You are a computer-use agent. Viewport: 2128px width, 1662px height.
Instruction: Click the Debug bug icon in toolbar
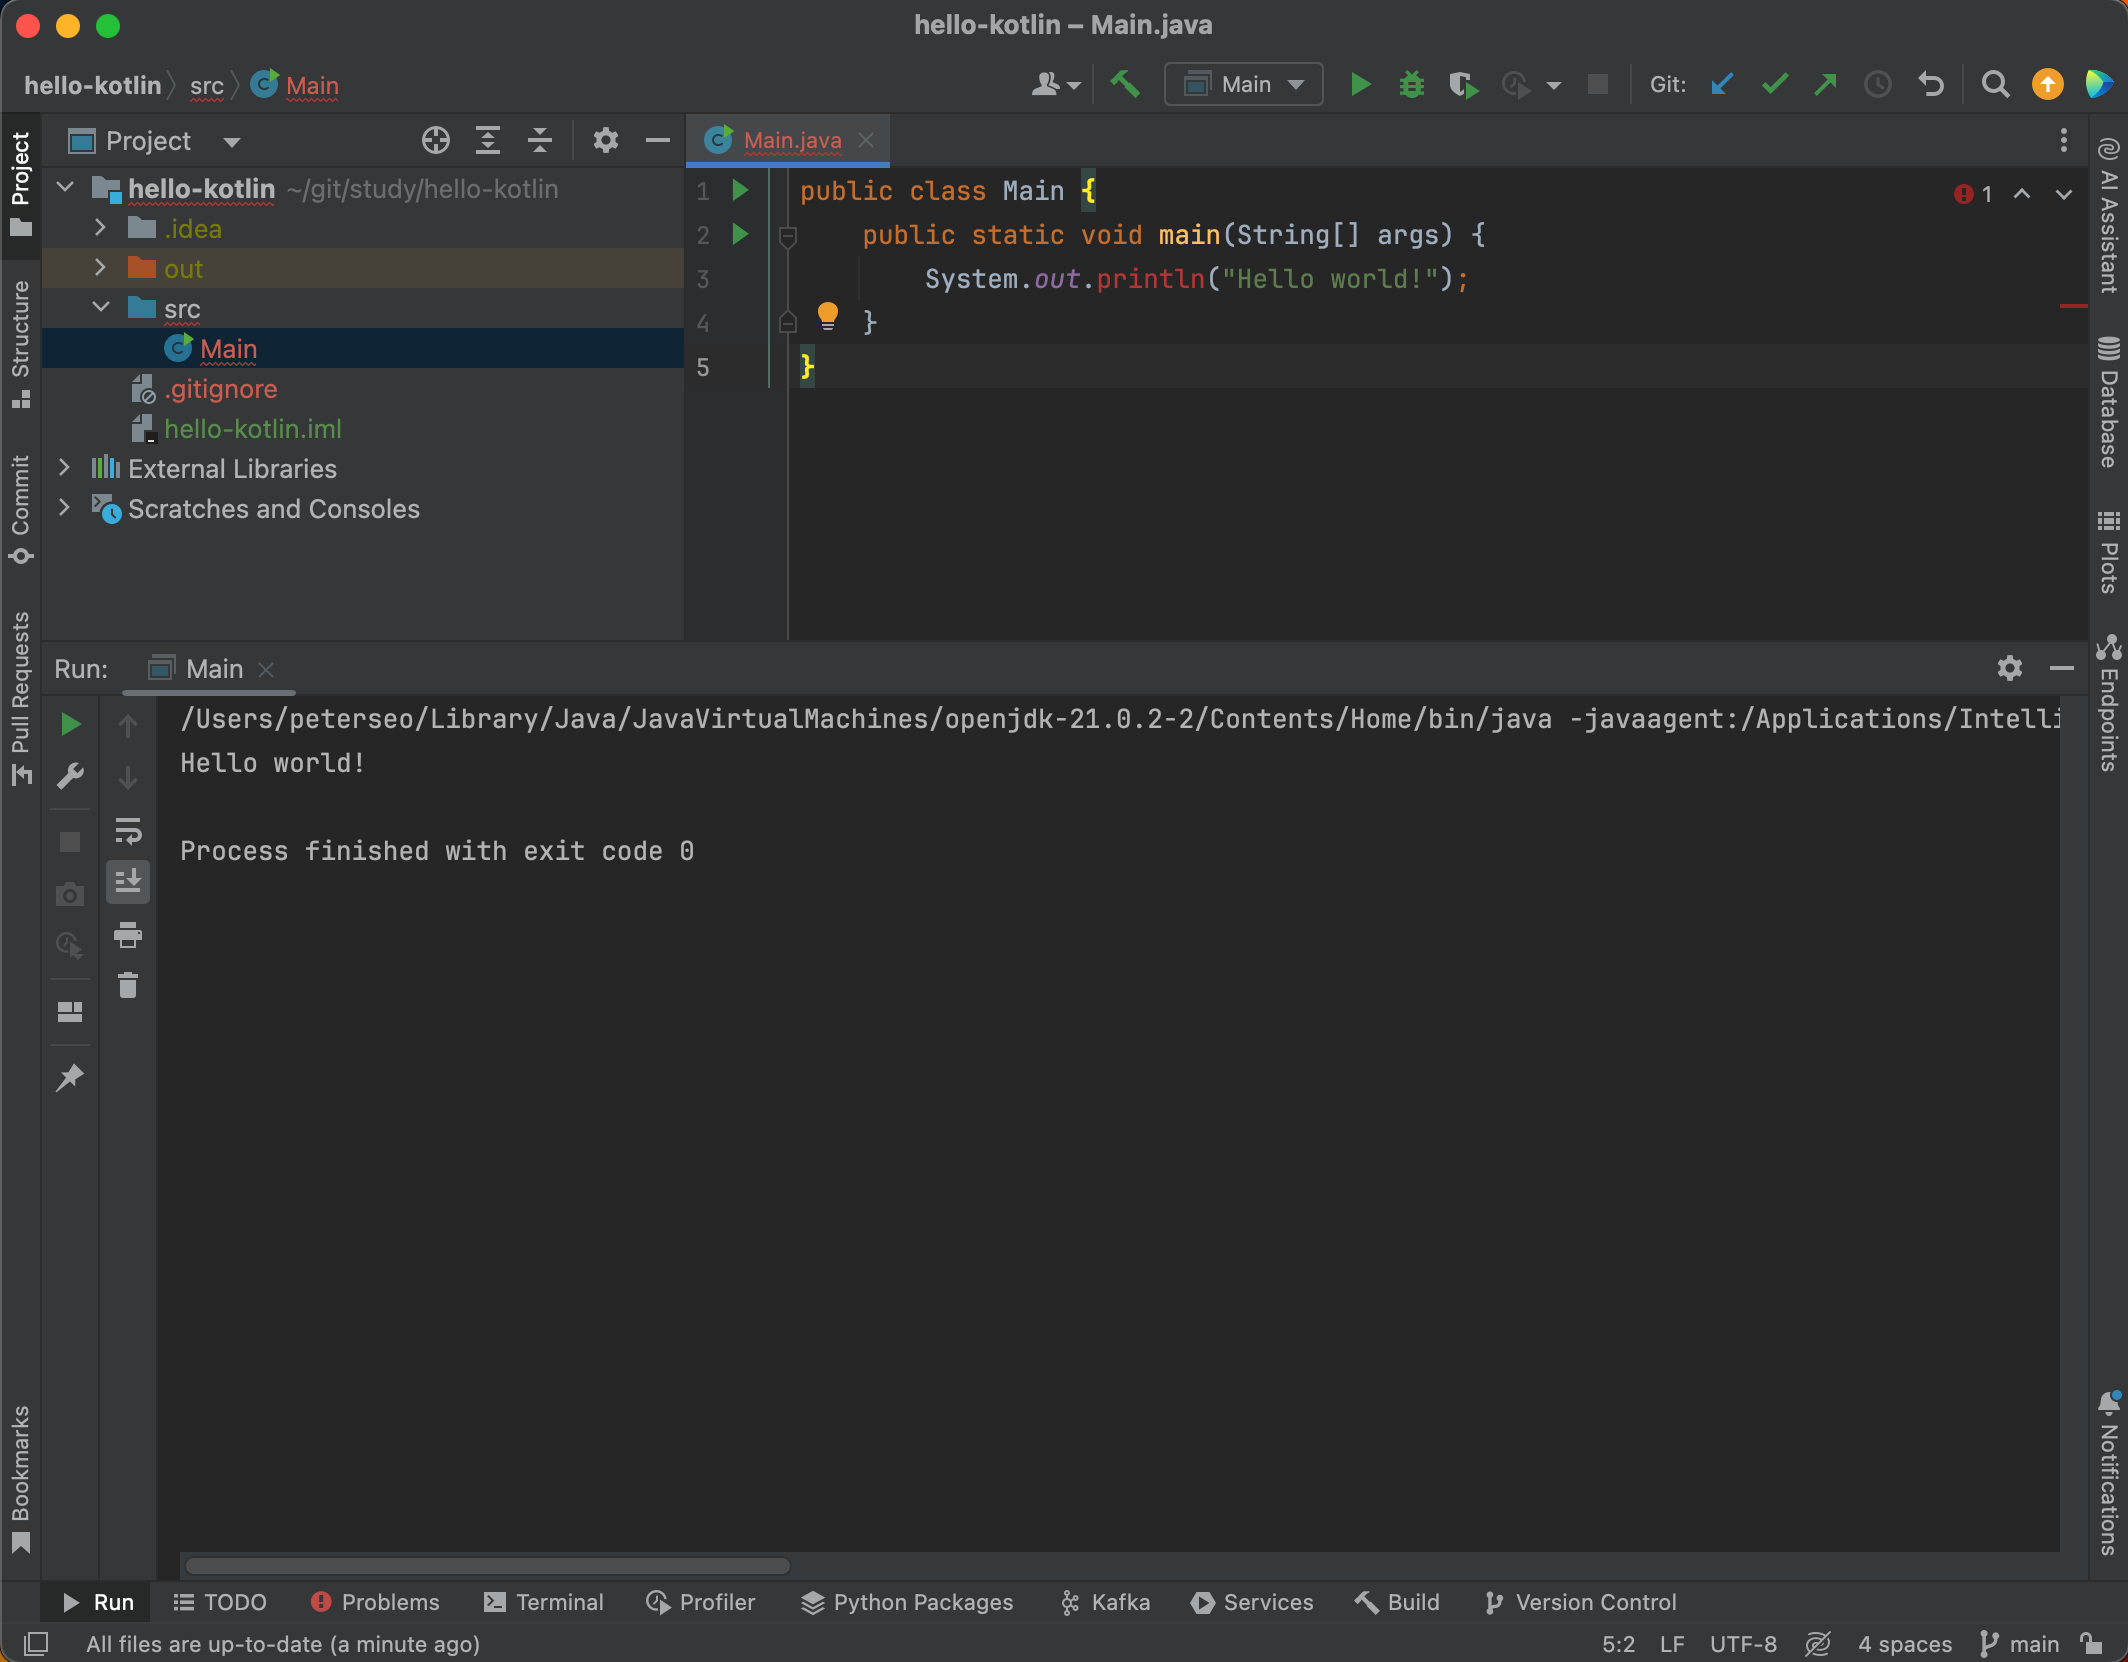tap(1411, 85)
